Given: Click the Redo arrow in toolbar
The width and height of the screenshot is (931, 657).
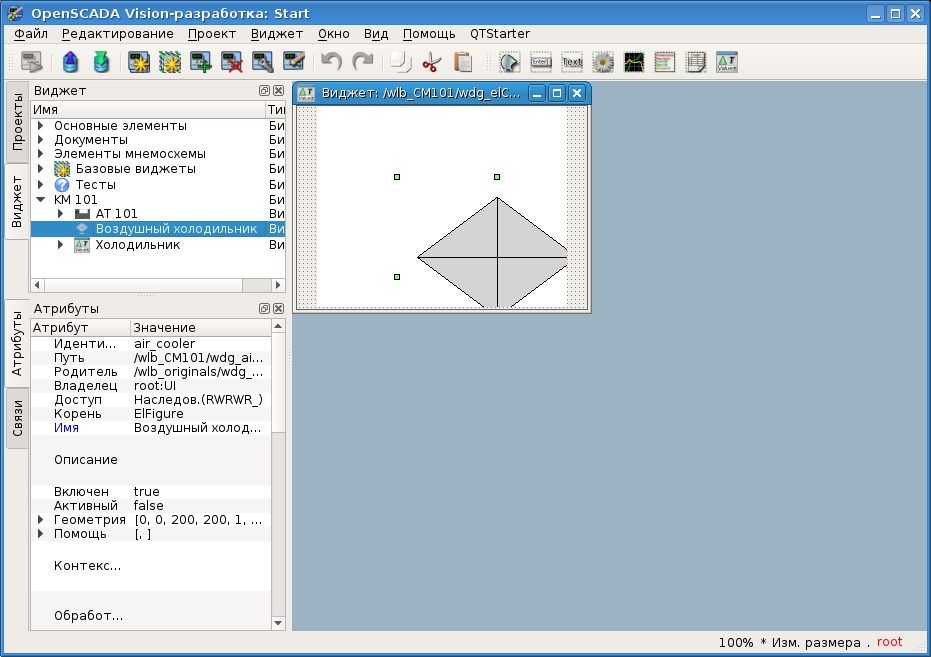Looking at the screenshot, I should coord(362,62).
